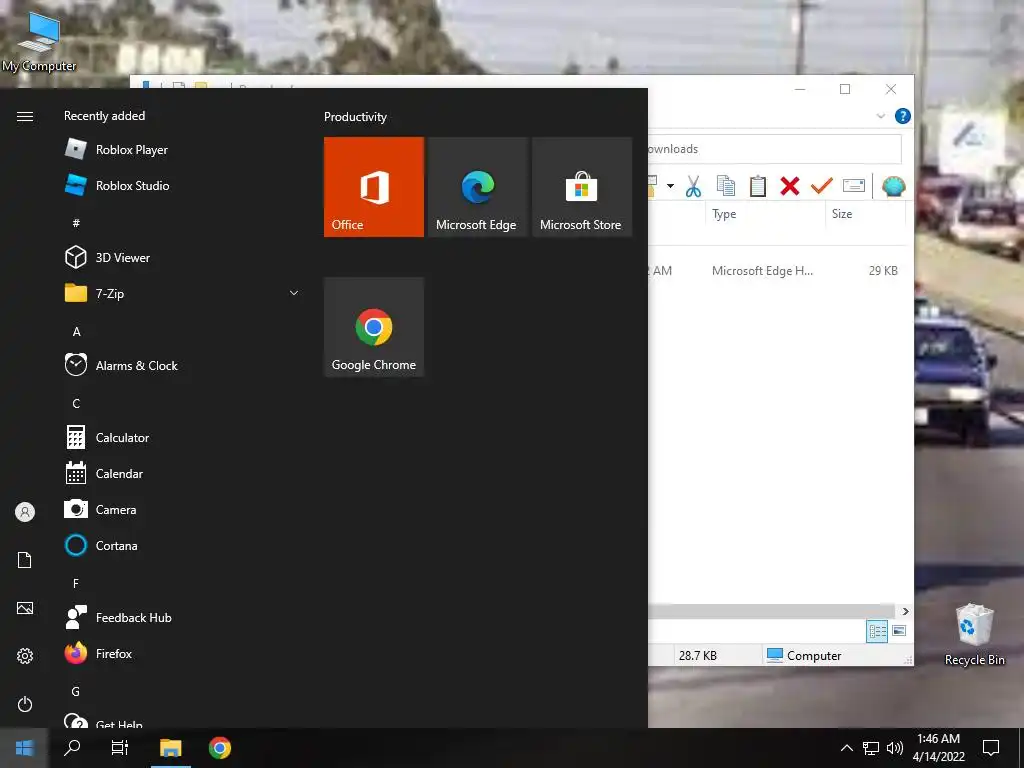Jump to letter F section header
Viewport: 1024px width, 768px height.
[x=76, y=583]
